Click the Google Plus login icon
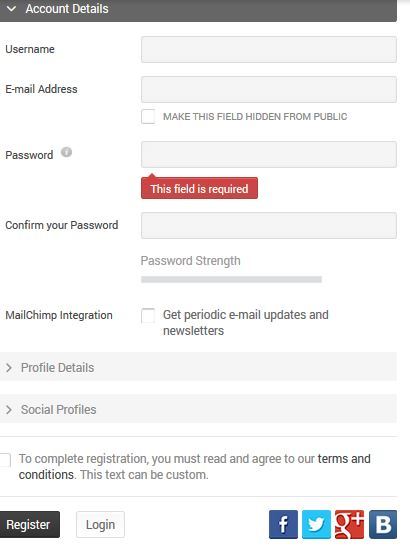 [x=349, y=524]
